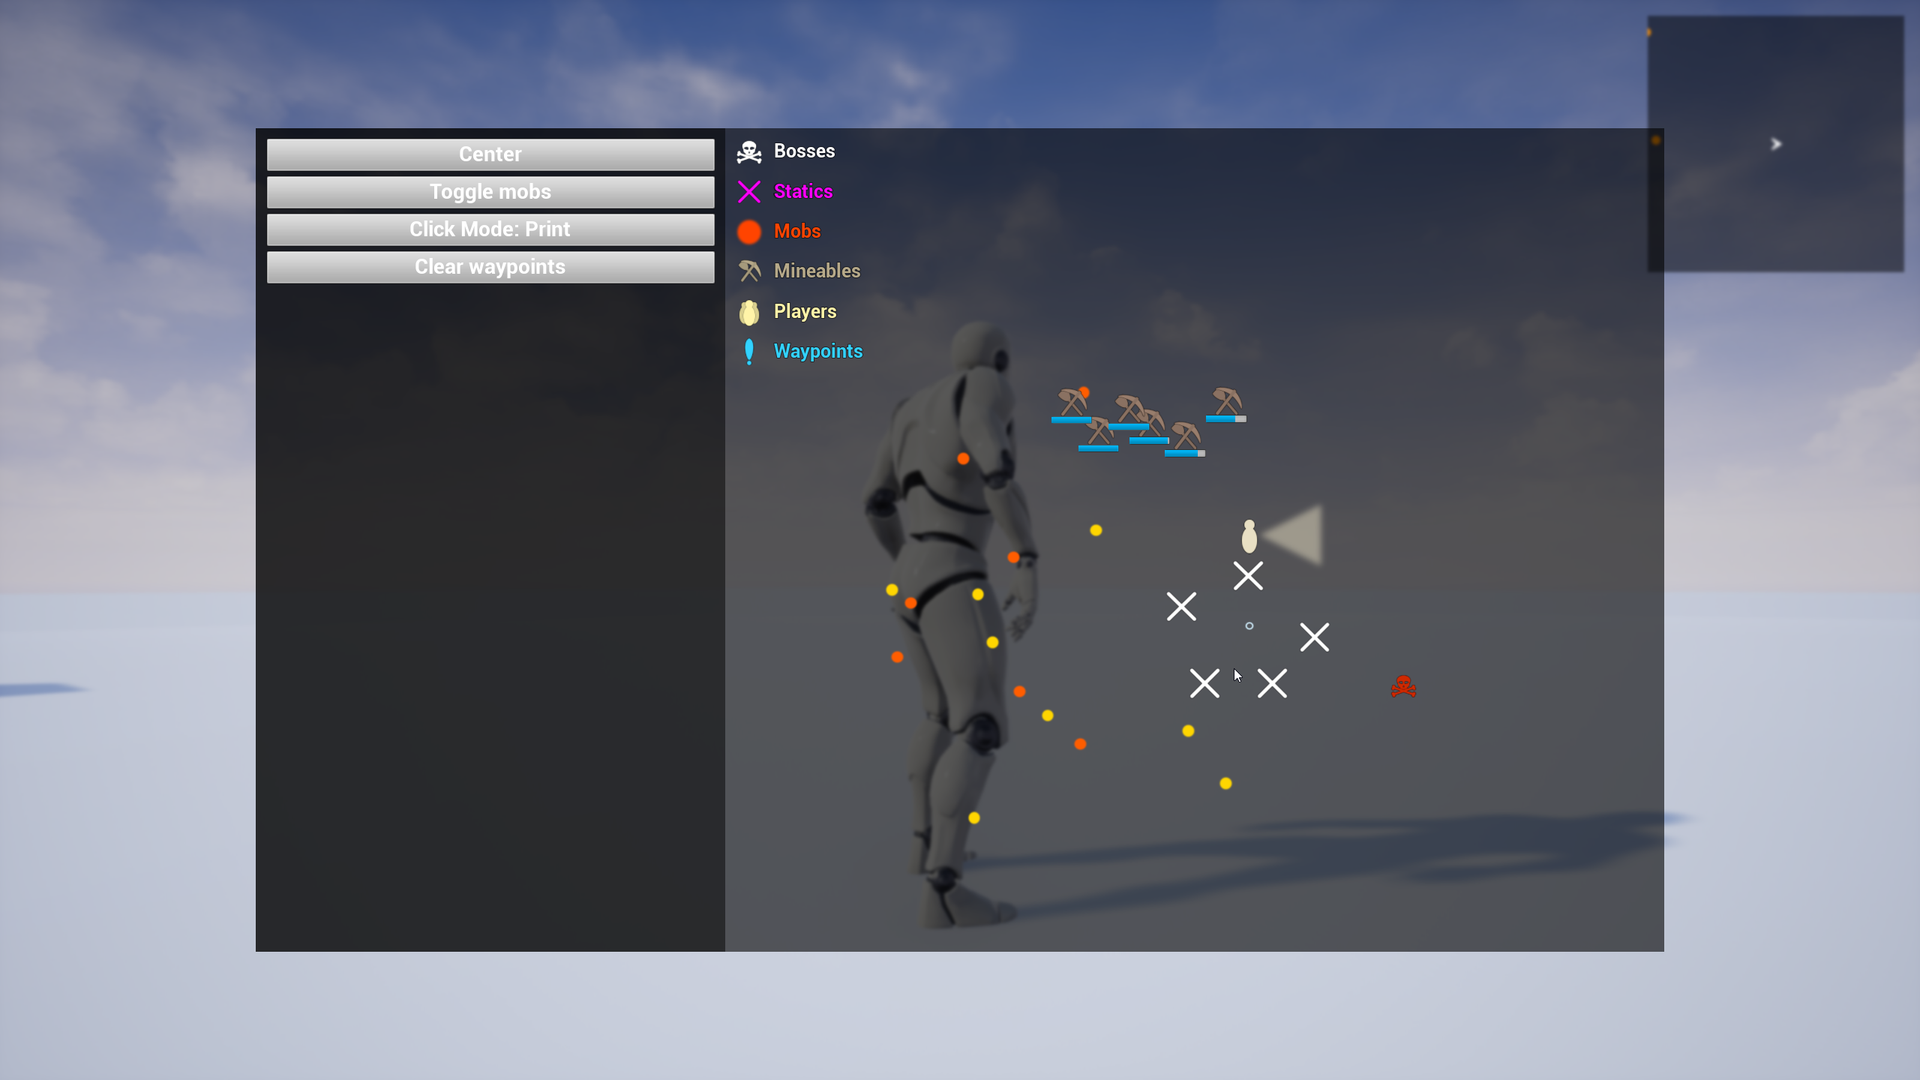Click the Waypoints pin icon in legend
Viewport: 1920px width, 1080px height.
coord(749,349)
